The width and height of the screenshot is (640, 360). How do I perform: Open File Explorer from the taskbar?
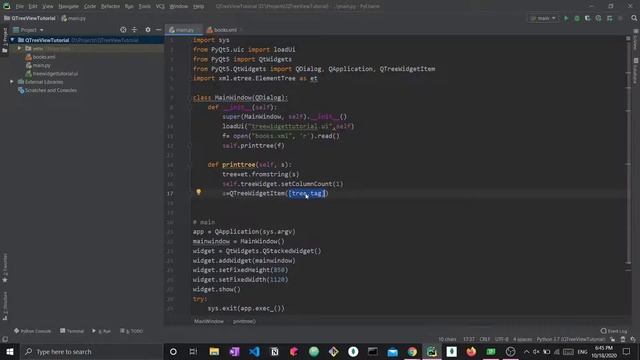coord(214,351)
